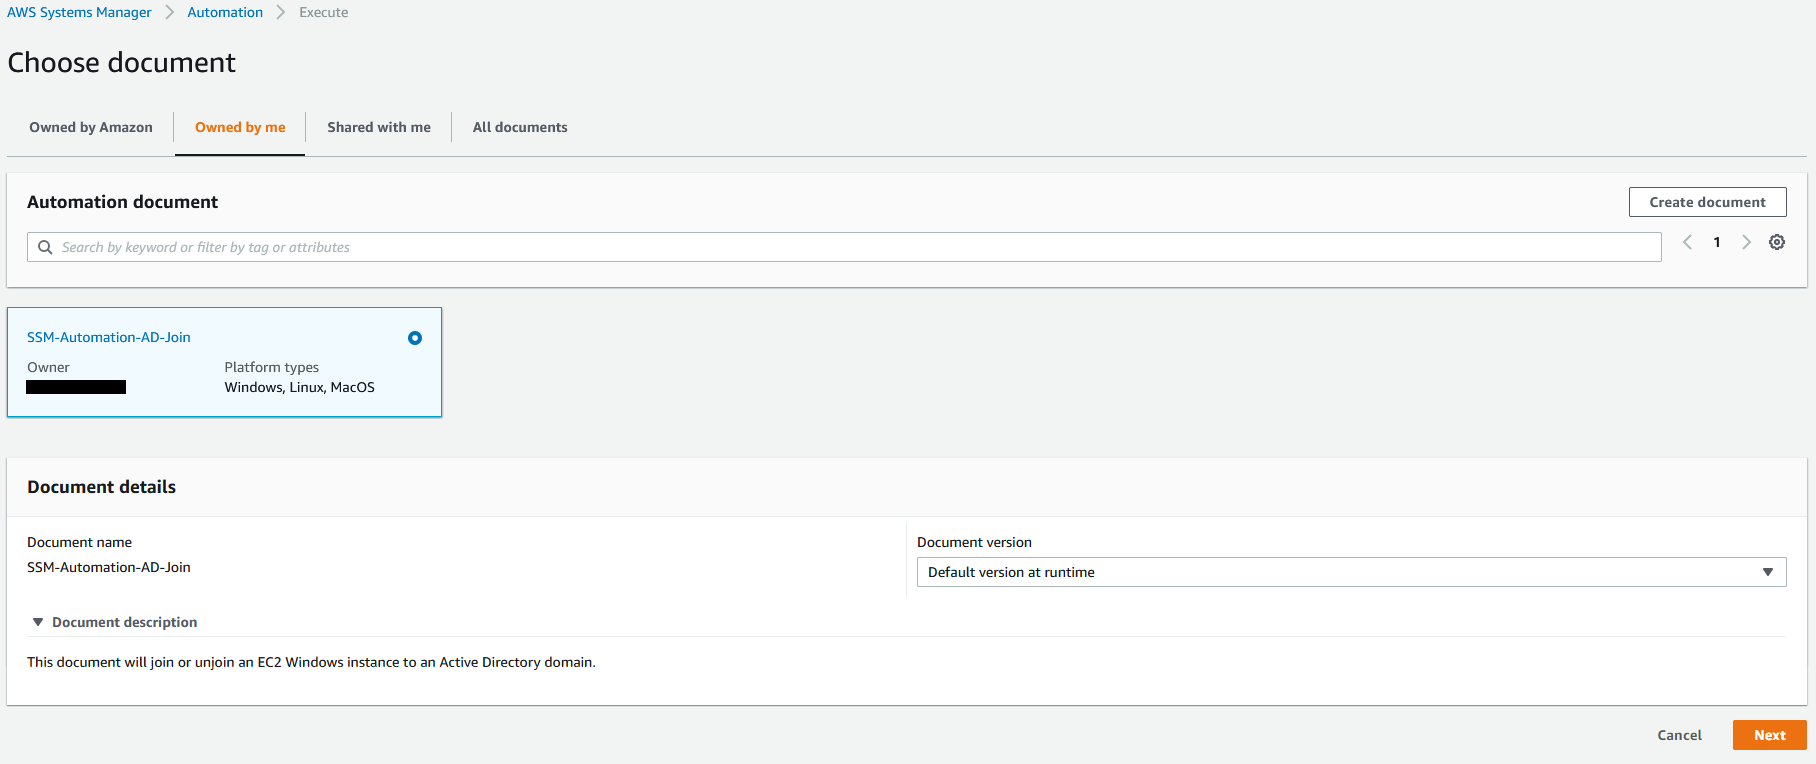Focus the keyword search input field
Screen dimensions: 1816x764
click(850, 247)
